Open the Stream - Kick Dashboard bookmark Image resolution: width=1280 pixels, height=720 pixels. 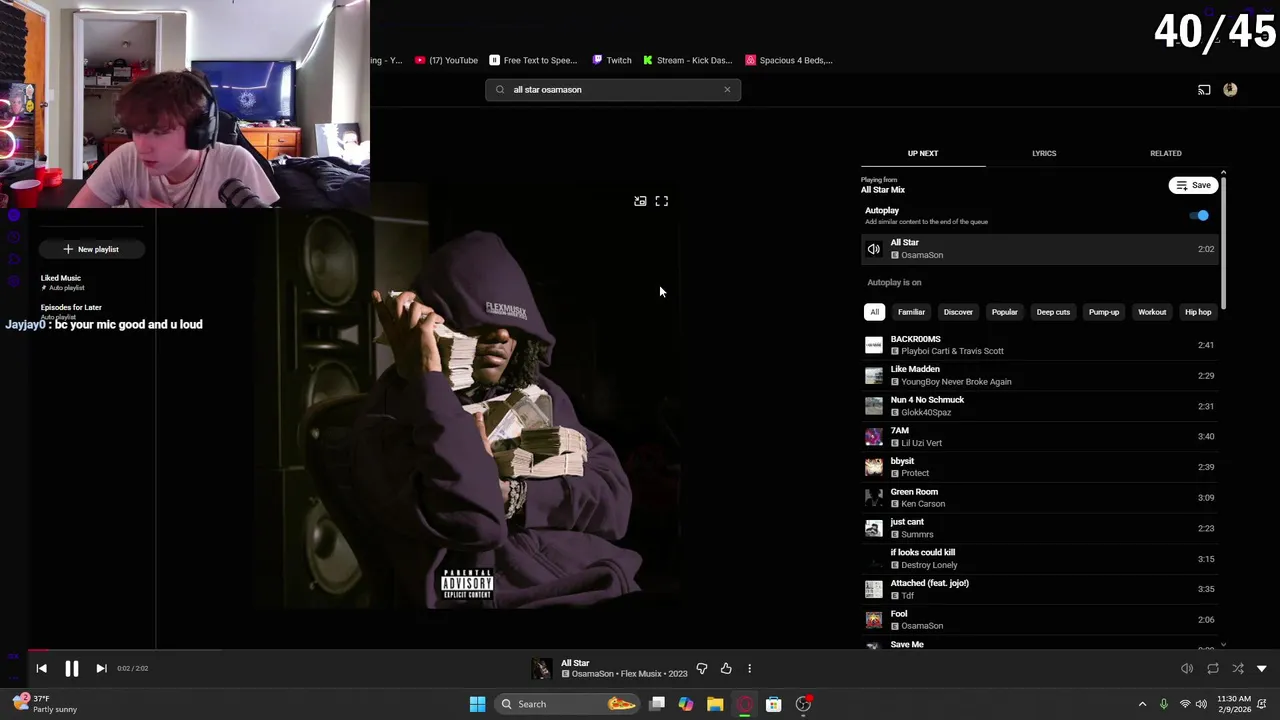(x=688, y=60)
